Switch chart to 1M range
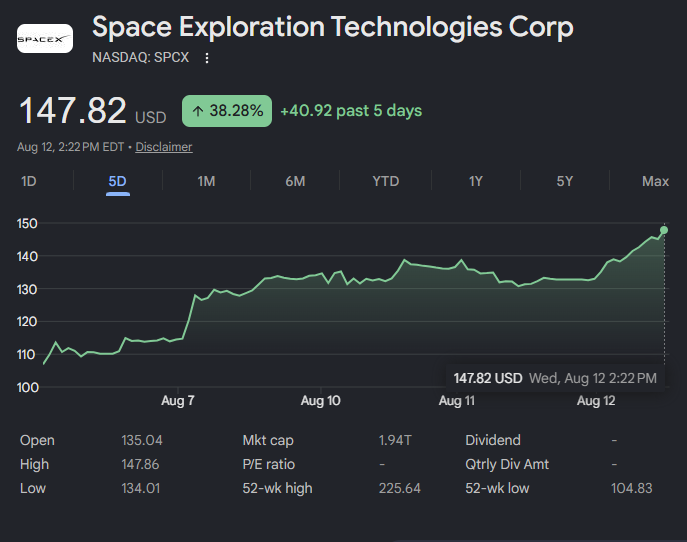The width and height of the screenshot is (687, 542). click(206, 181)
